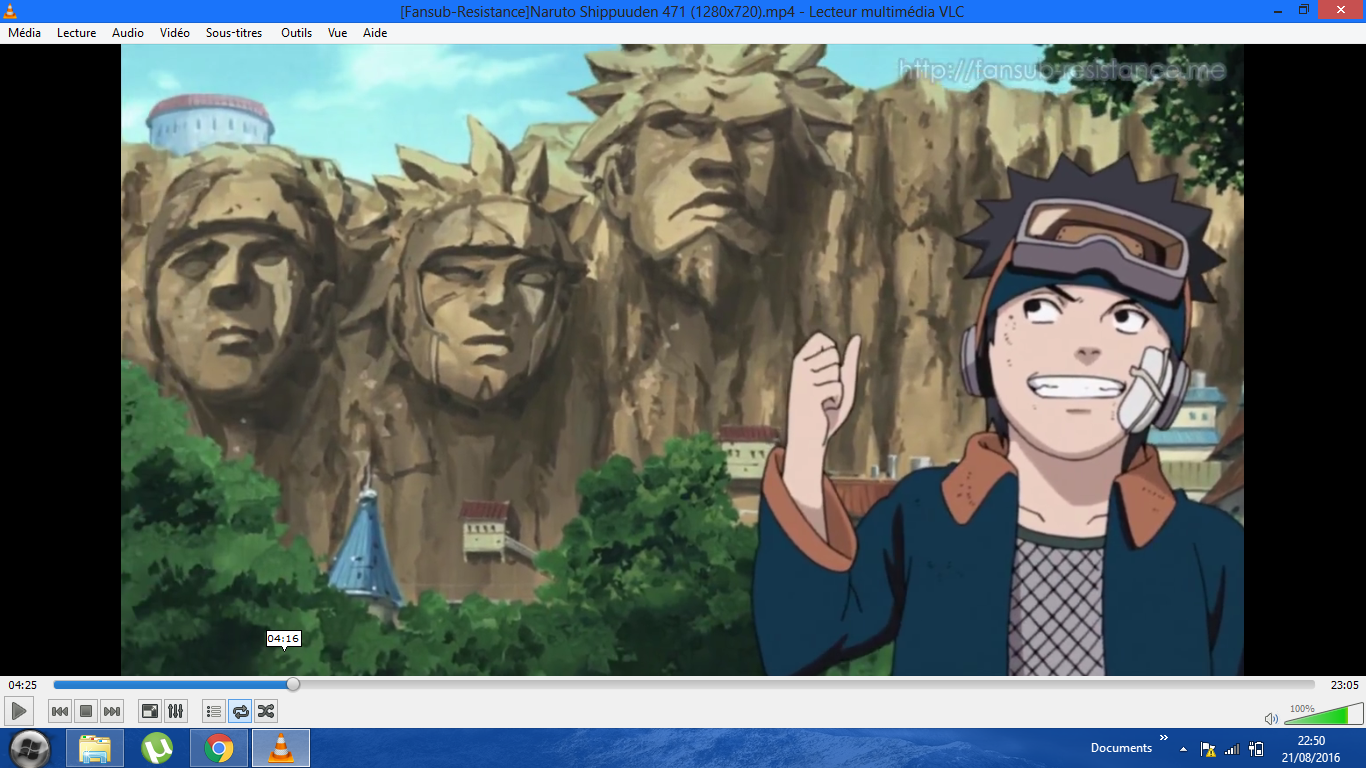Expand the Documents toolbar chevron
Viewport: 1366px width, 768px height.
[1163, 738]
